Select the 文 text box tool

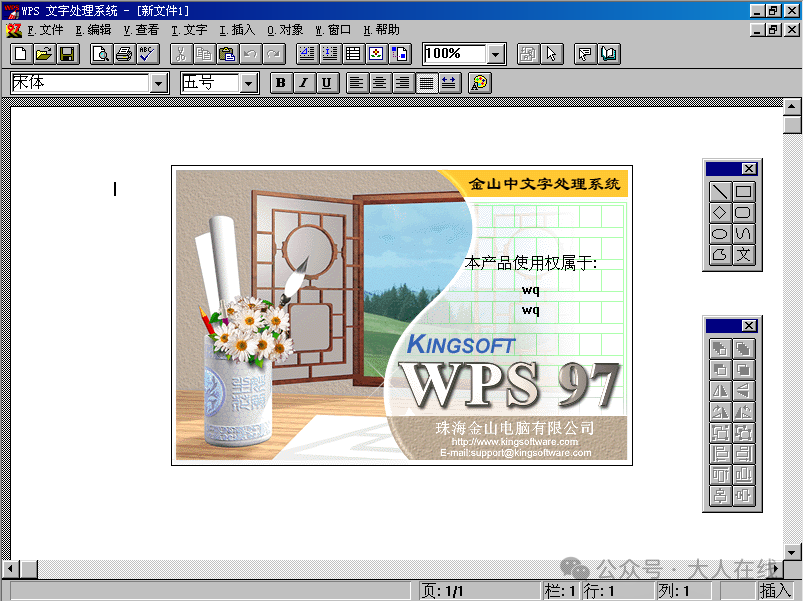click(743, 255)
